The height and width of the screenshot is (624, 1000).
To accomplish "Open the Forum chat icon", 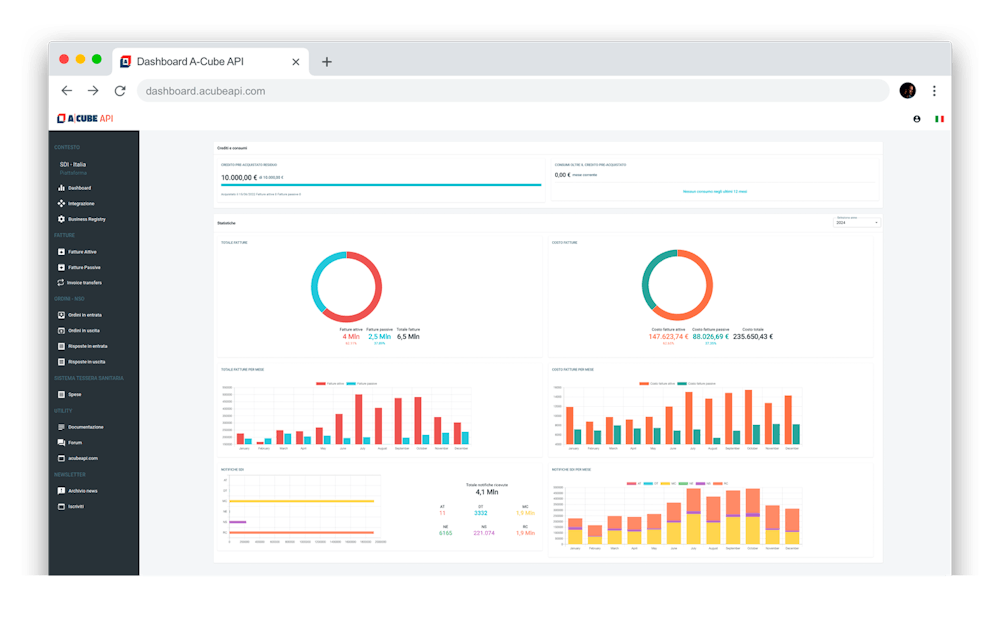I will click(x=61, y=442).
